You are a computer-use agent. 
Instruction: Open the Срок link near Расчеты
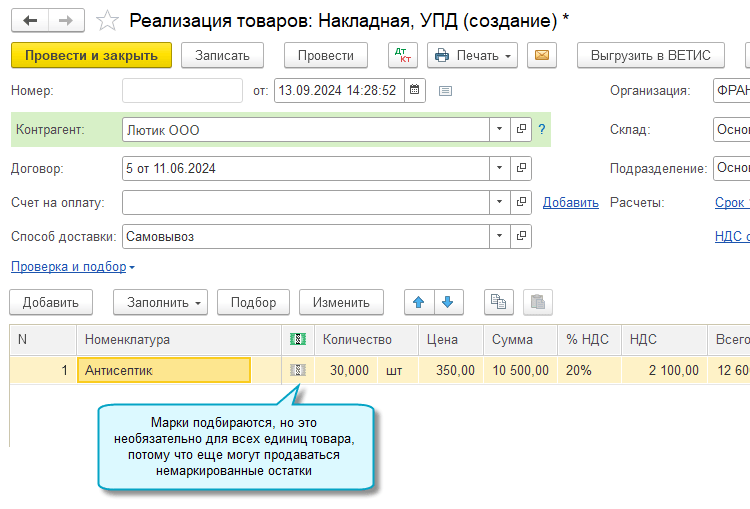click(732, 202)
